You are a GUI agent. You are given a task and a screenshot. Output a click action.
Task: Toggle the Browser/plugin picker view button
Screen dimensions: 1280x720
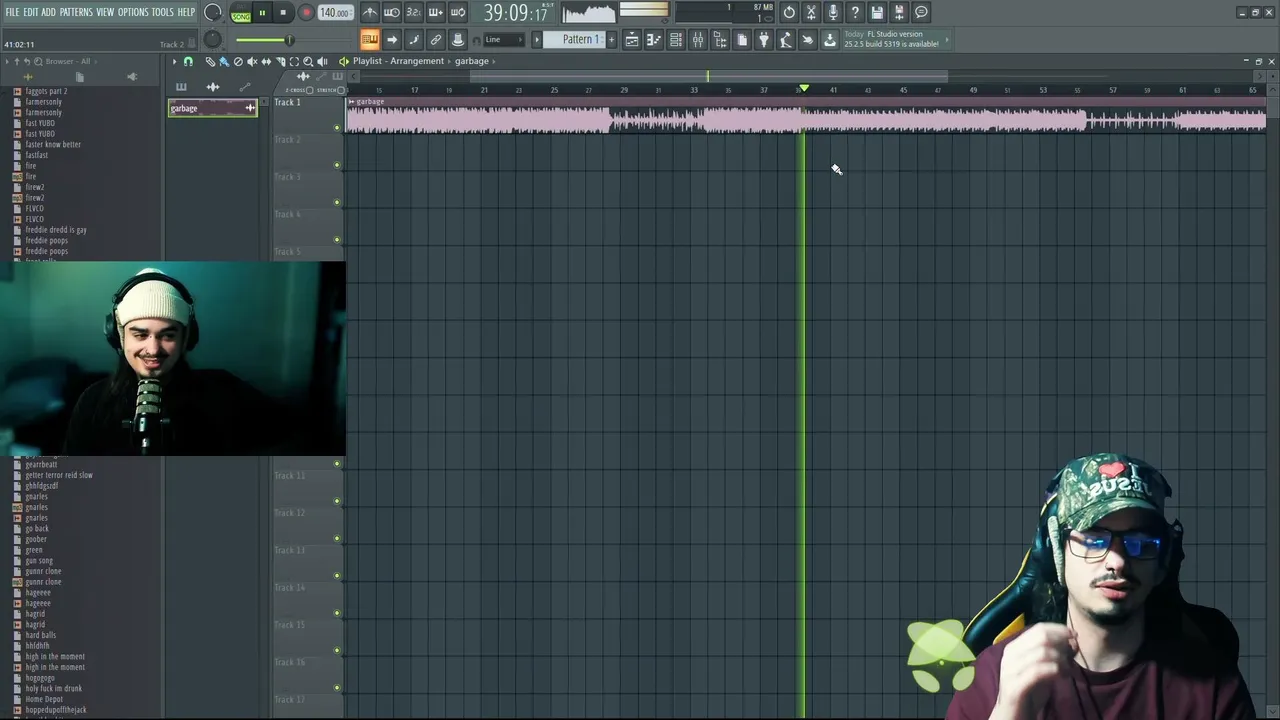(720, 40)
